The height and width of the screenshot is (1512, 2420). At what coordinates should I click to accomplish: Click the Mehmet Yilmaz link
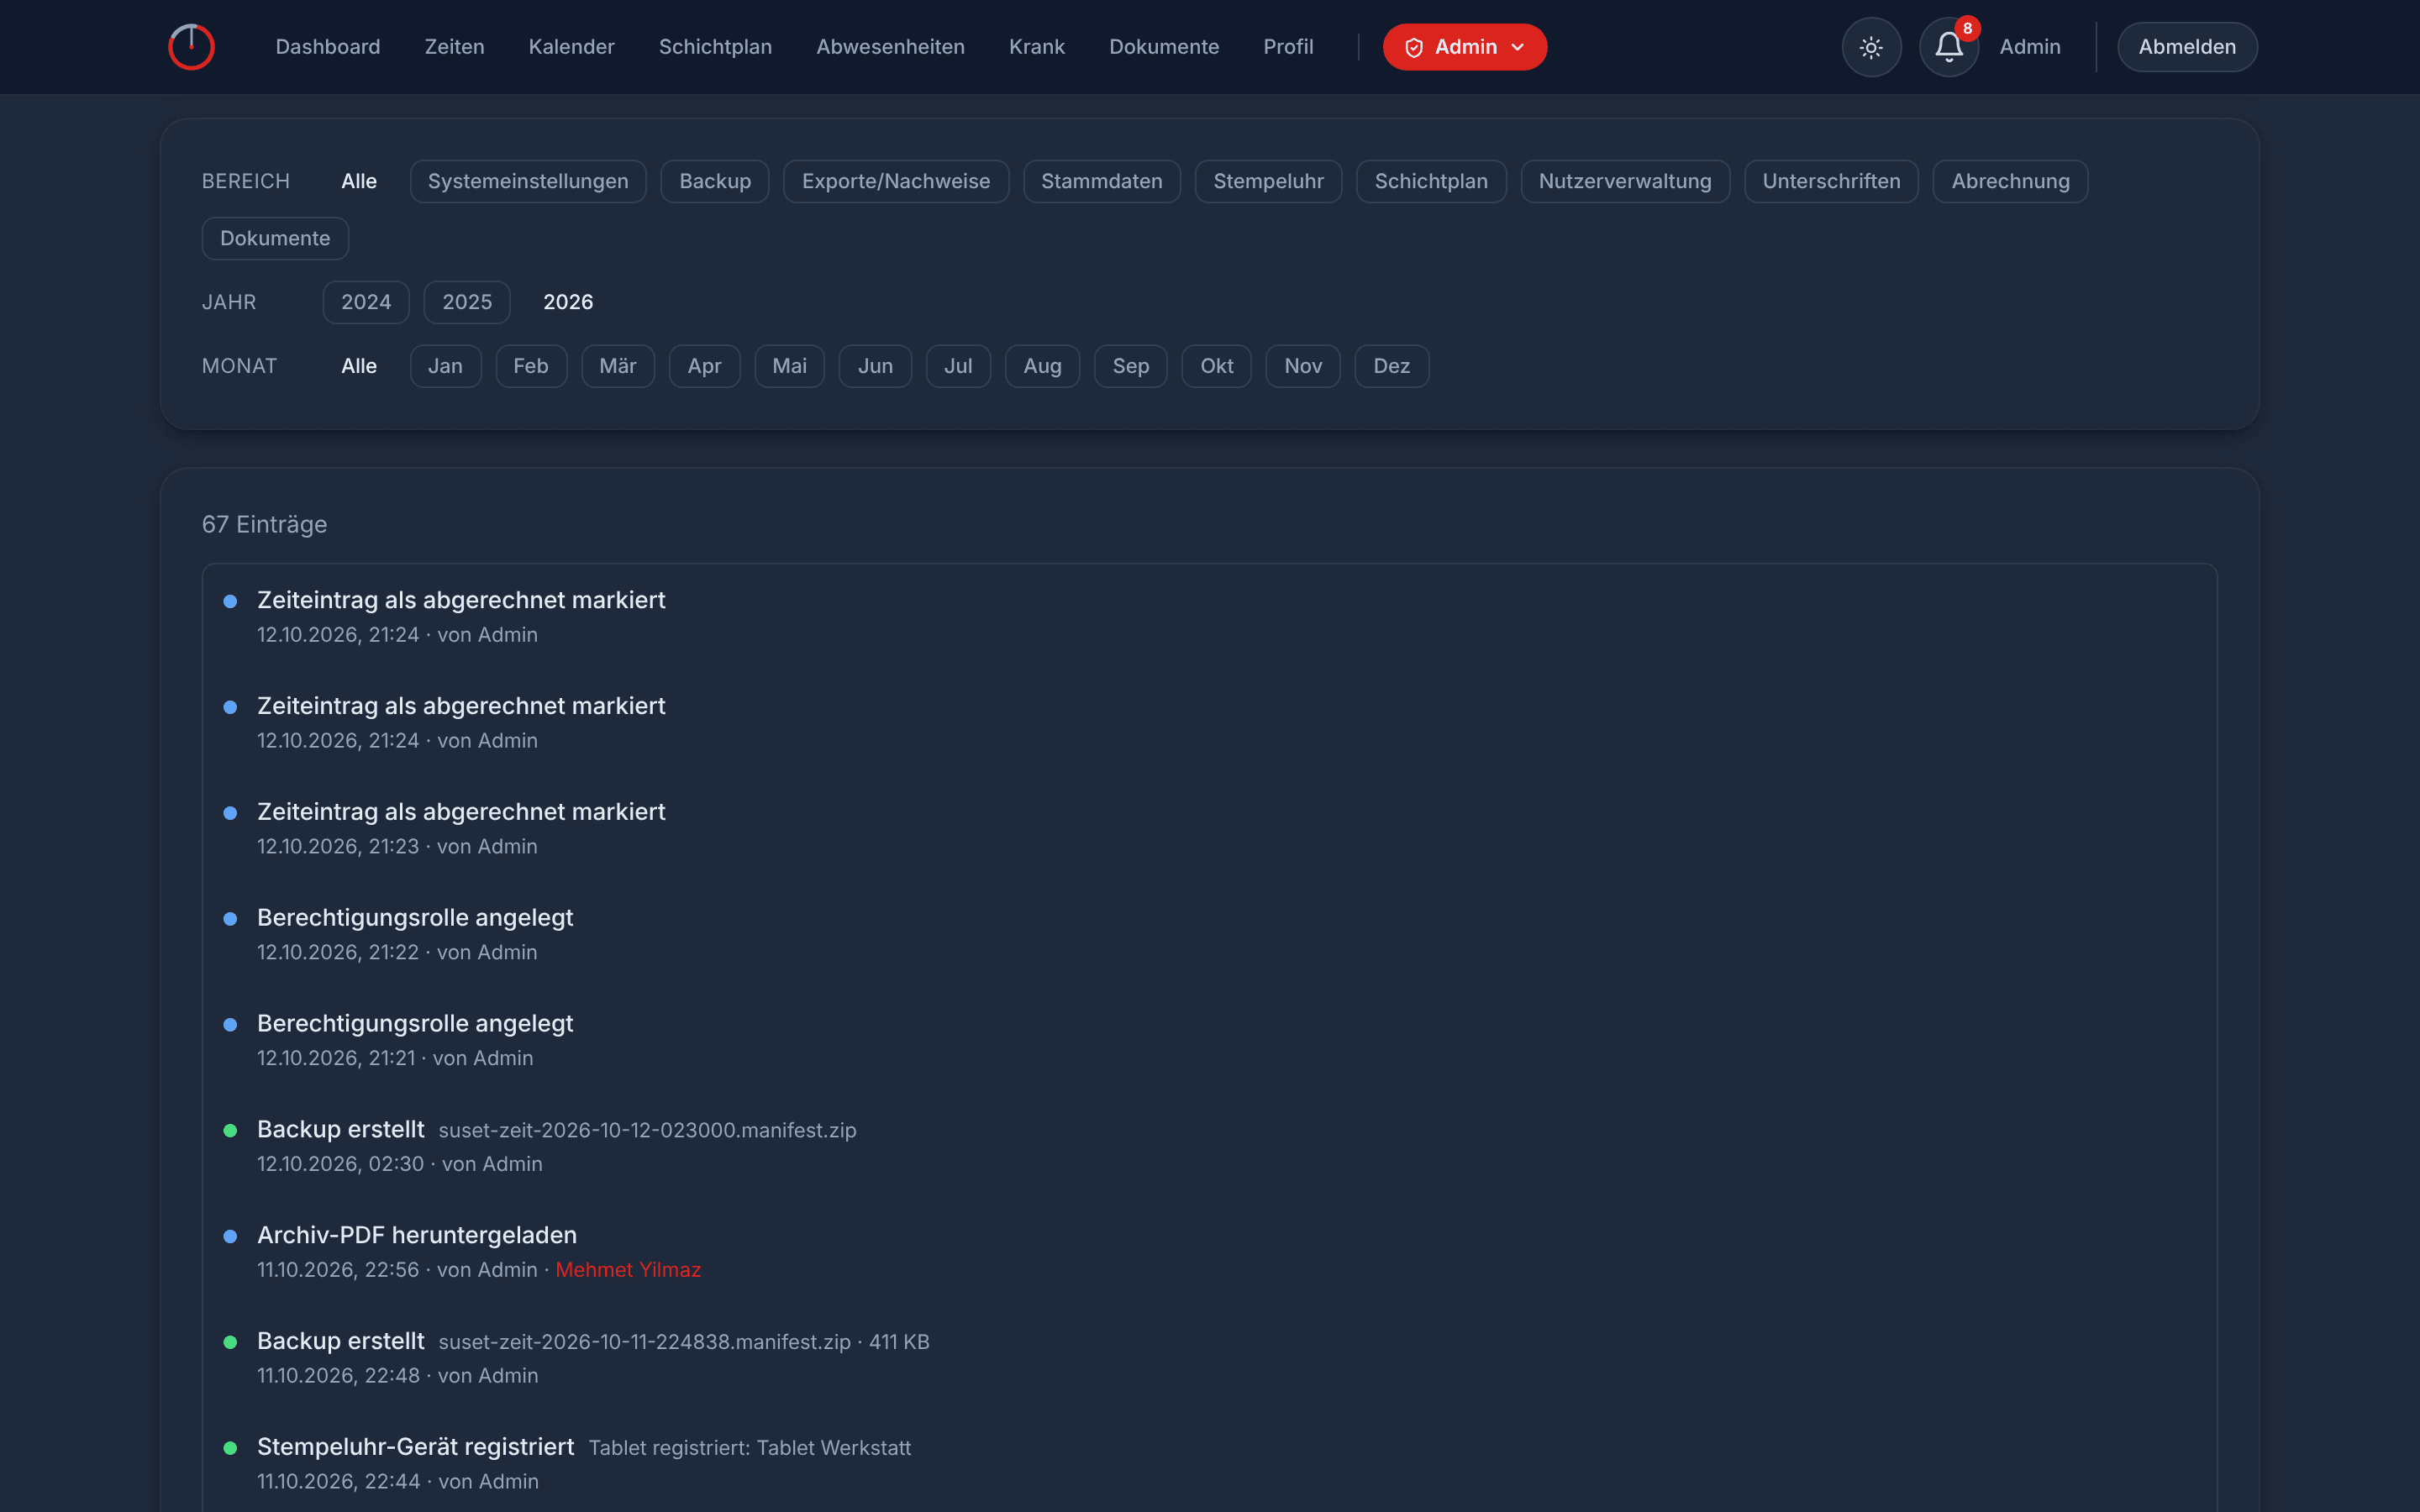(x=628, y=1270)
